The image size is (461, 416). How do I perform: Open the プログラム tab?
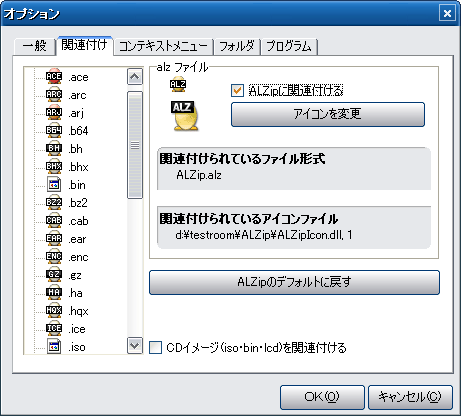pyautogui.click(x=289, y=46)
